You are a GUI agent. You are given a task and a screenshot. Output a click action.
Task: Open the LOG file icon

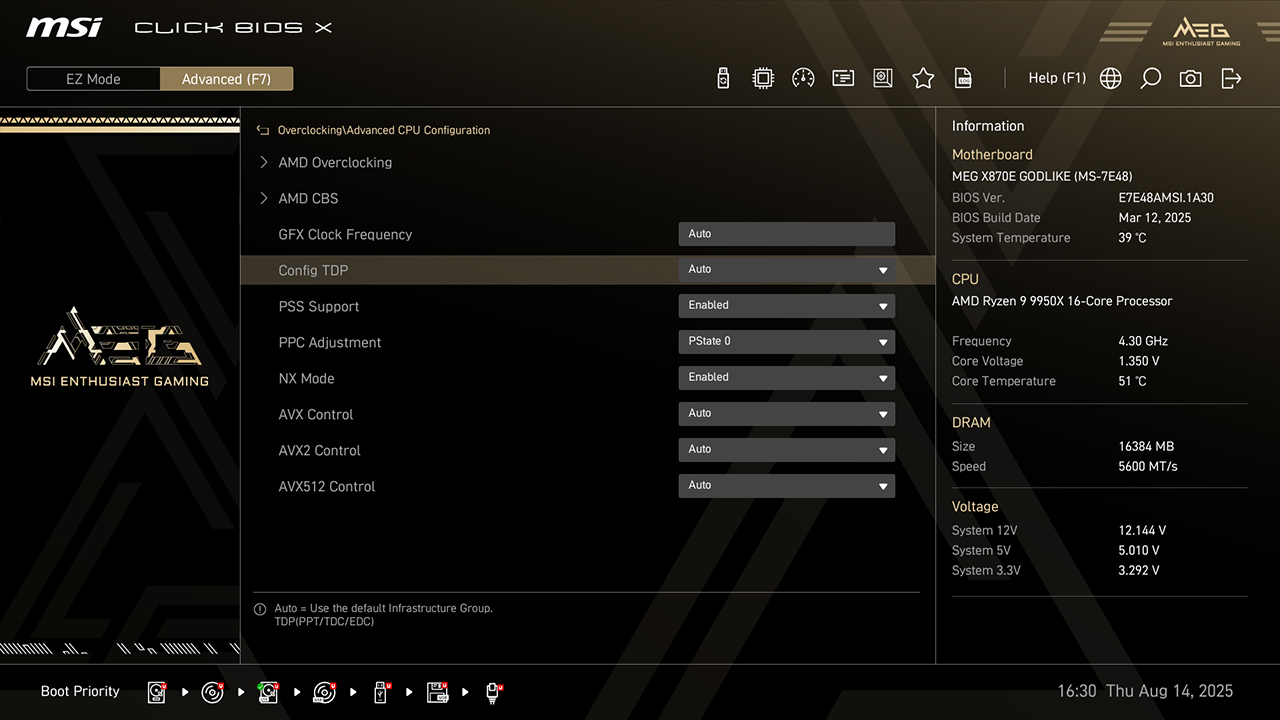[x=963, y=78]
